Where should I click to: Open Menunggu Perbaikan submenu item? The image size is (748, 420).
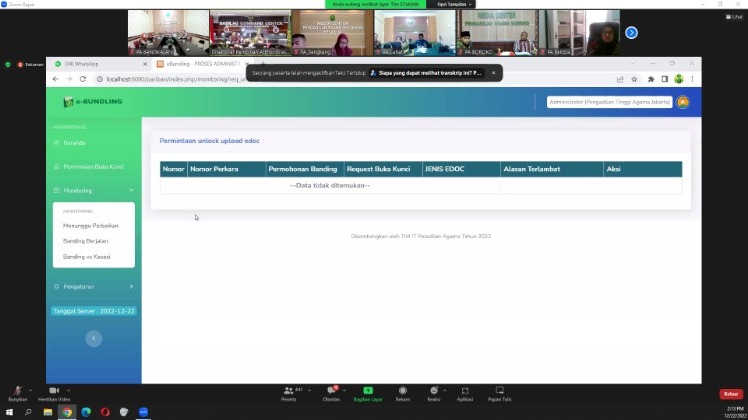tap(91, 226)
